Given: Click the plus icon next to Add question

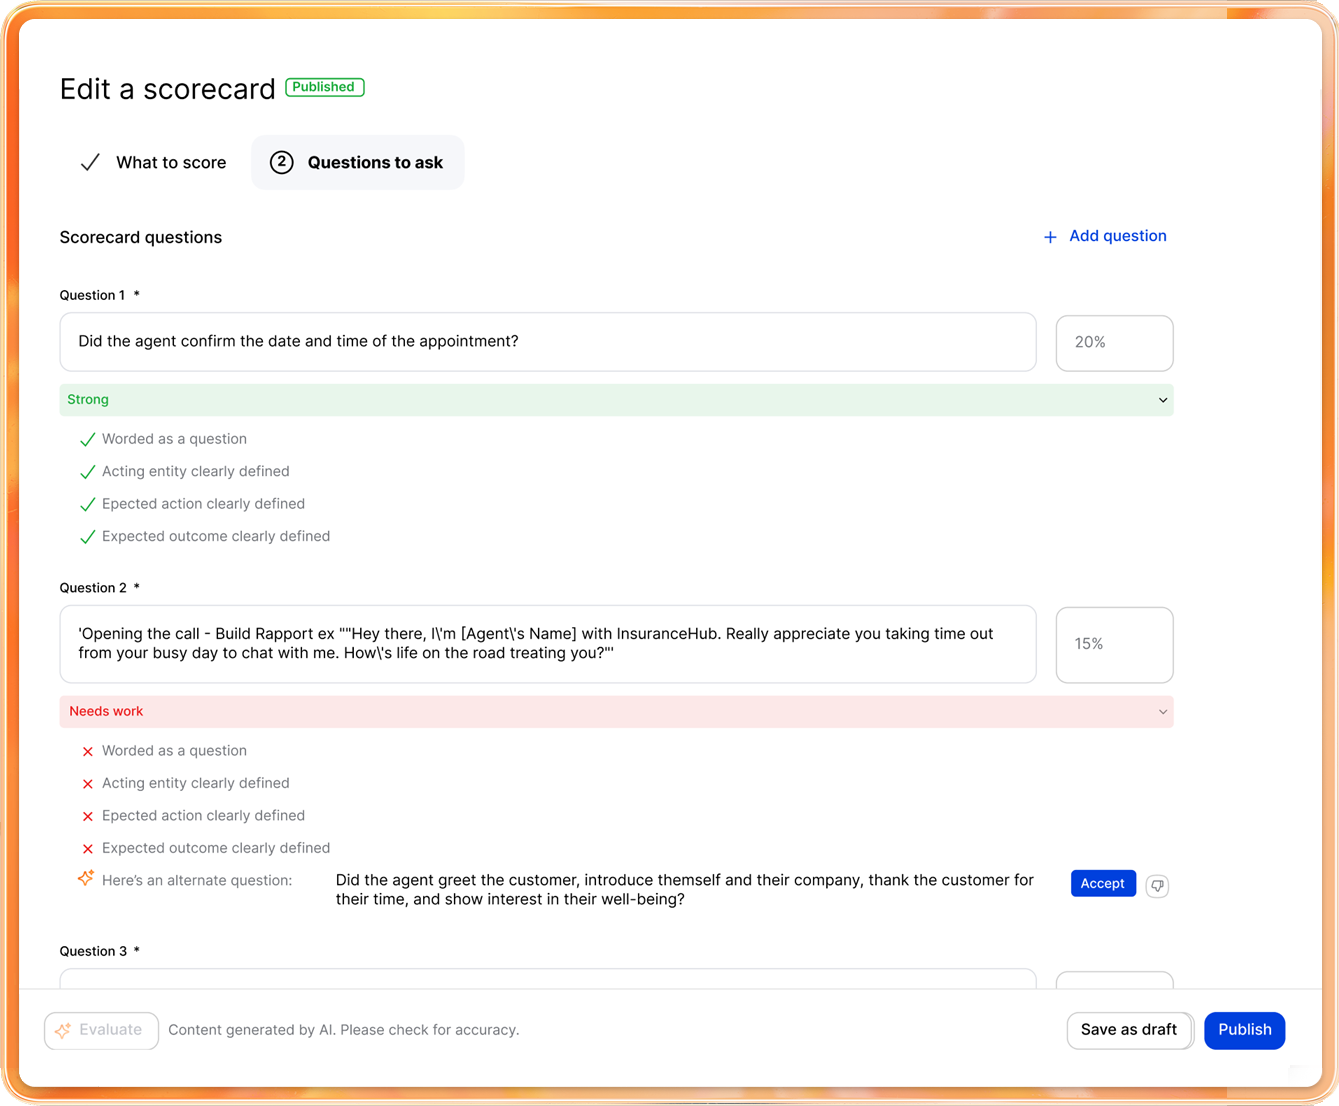Looking at the screenshot, I should tap(1050, 237).
